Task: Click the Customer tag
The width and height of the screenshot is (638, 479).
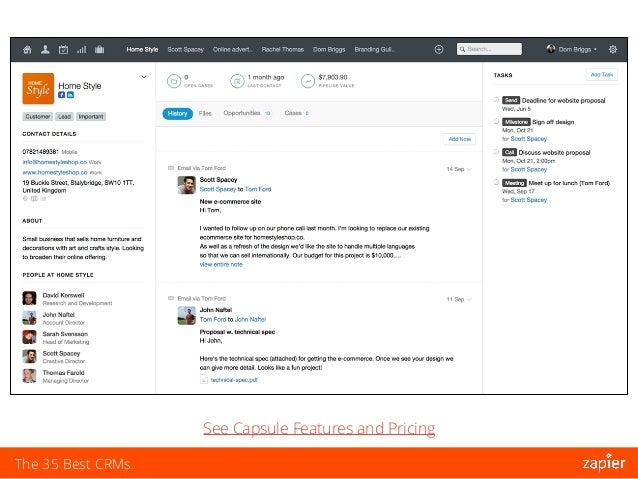Action: coord(37,116)
